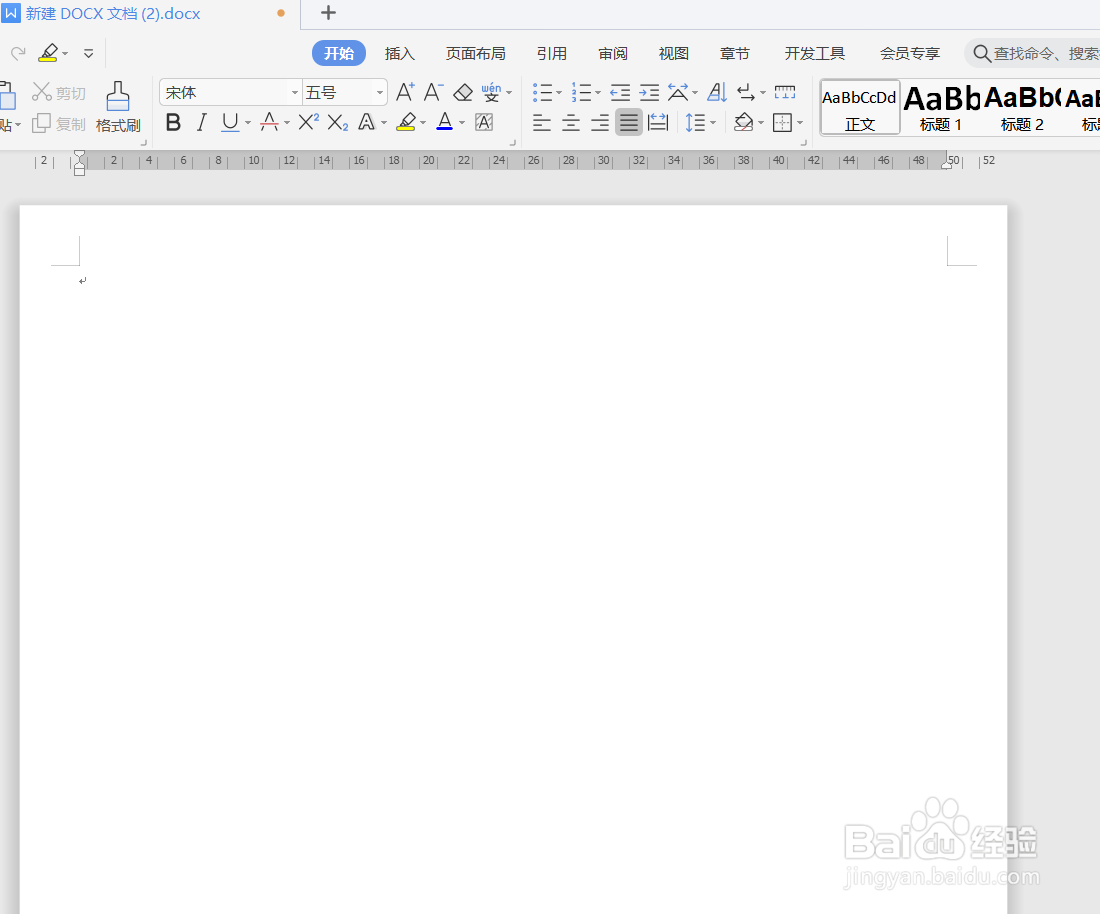Switch to the 视图 tab
Image resolution: width=1100 pixels, height=914 pixels.
673,53
